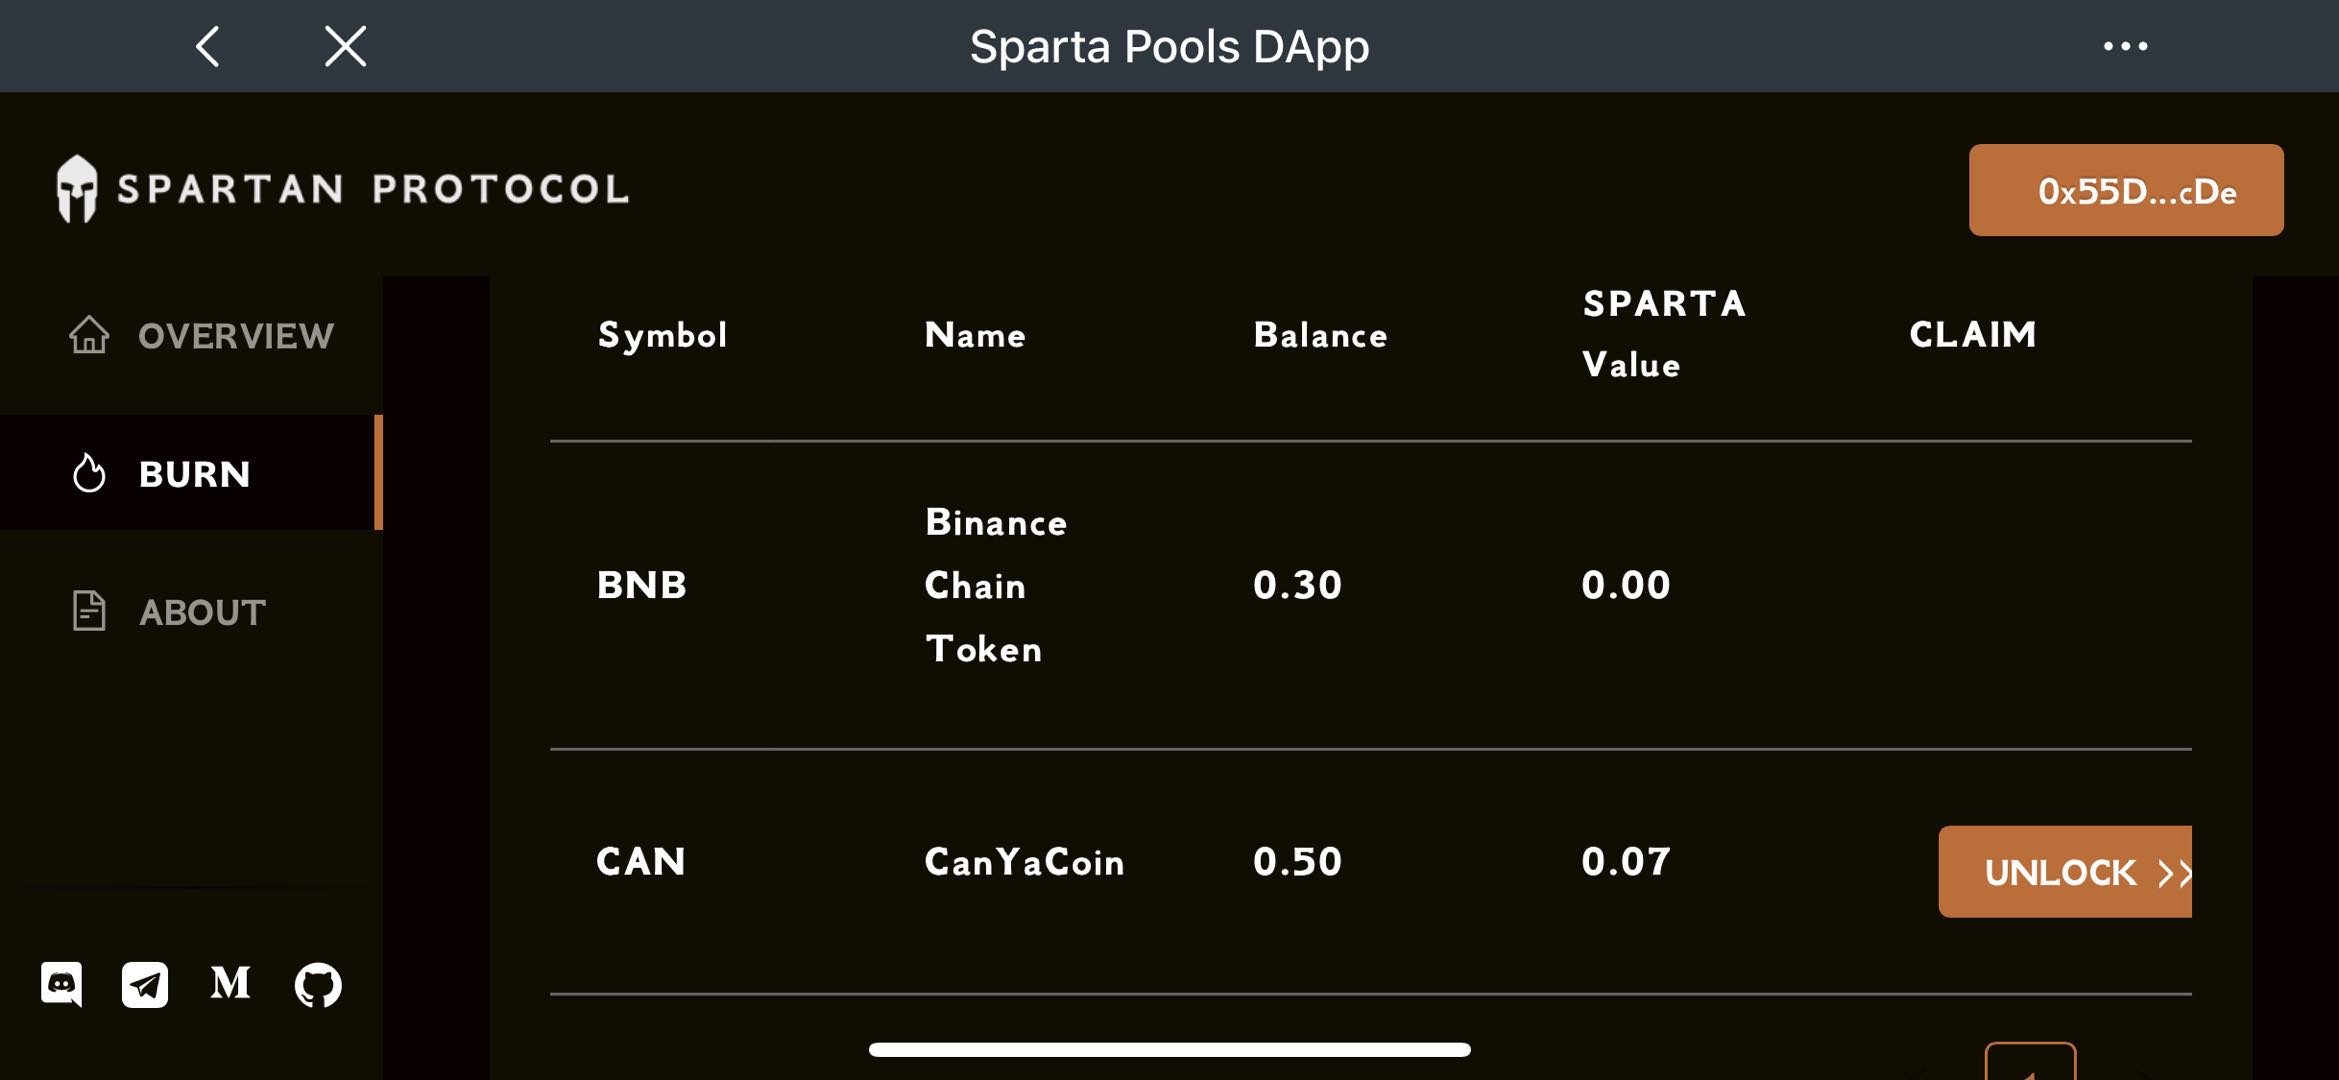Select page 1 in the pagination control

2030,1072
